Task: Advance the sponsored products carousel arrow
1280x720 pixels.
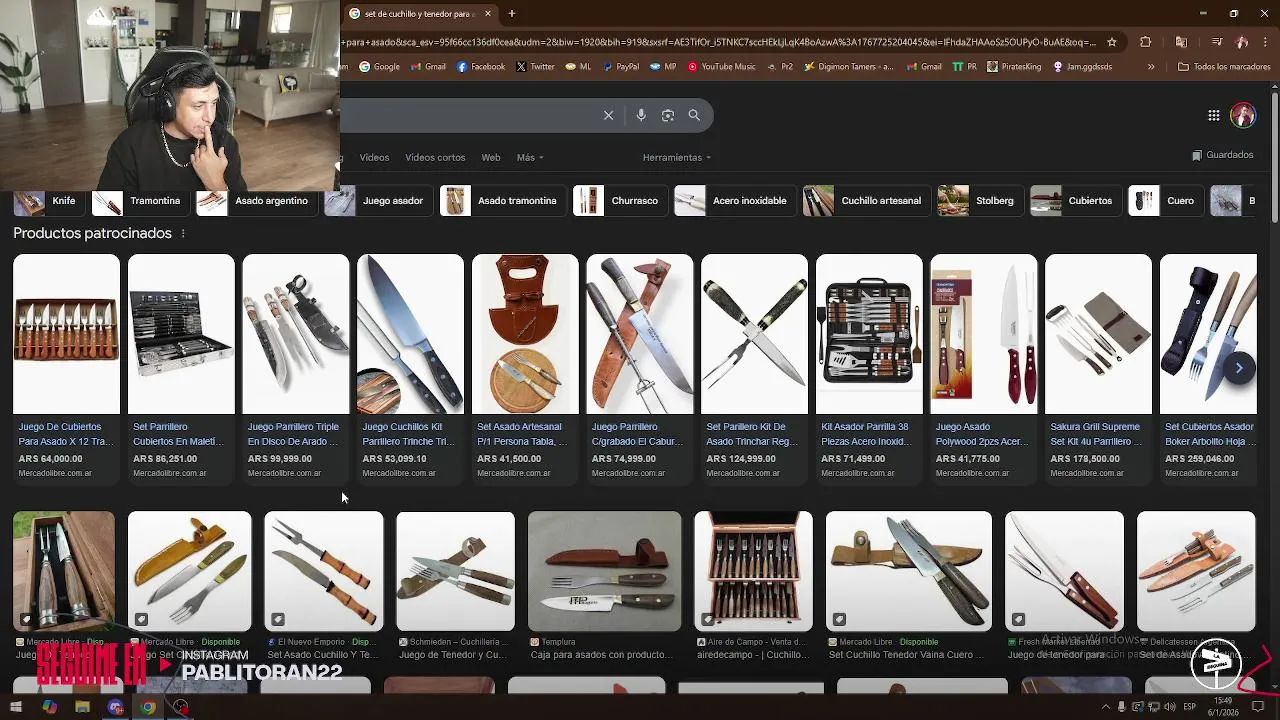Action: pyautogui.click(x=1239, y=368)
